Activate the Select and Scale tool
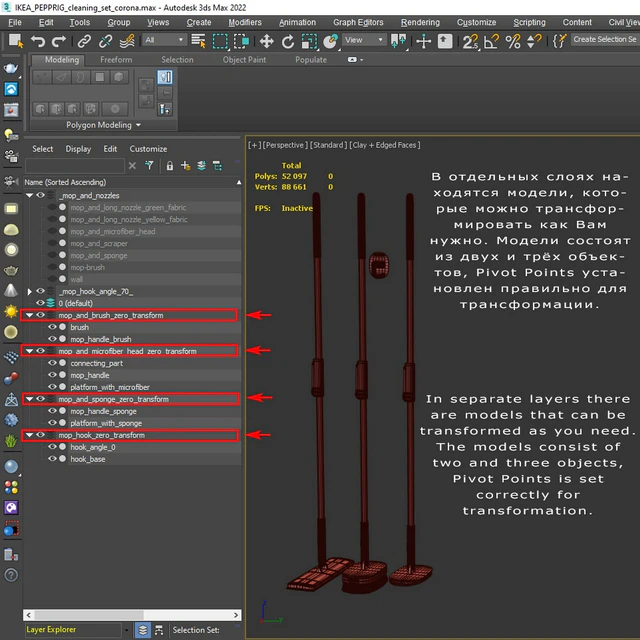Screen dimensions: 640x640 (309, 41)
